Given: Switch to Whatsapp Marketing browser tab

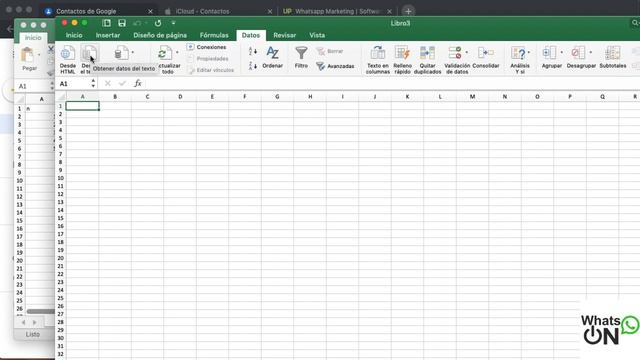Looking at the screenshot, I should coord(337,11).
